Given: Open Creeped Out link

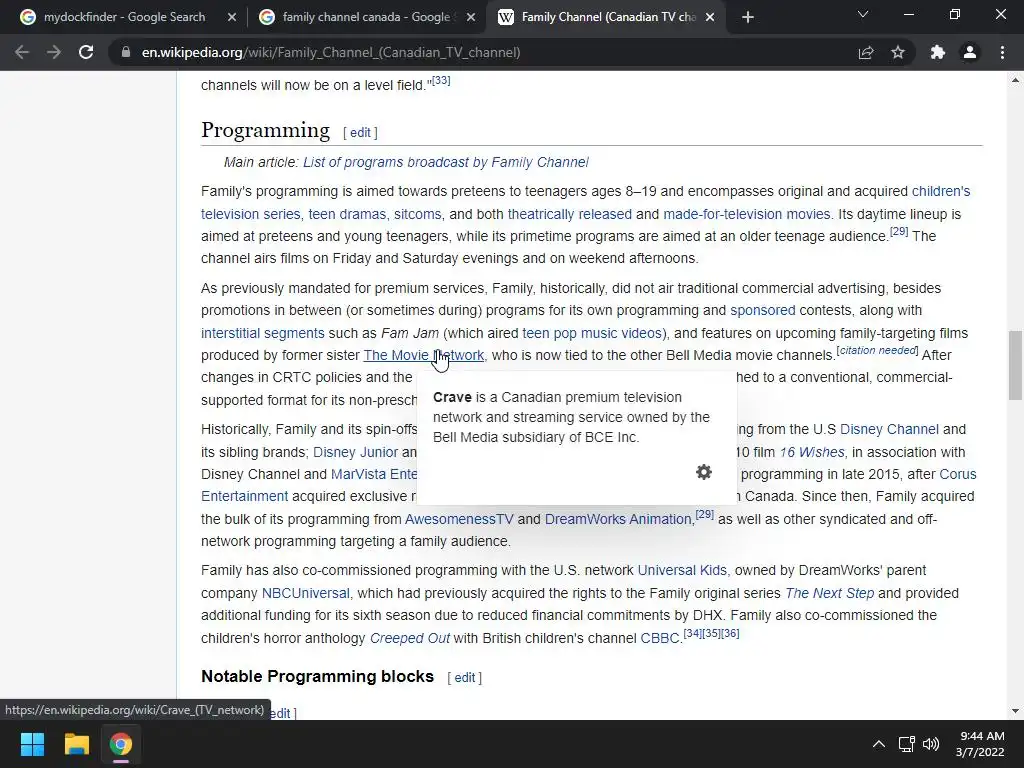Looking at the screenshot, I should [x=409, y=639].
